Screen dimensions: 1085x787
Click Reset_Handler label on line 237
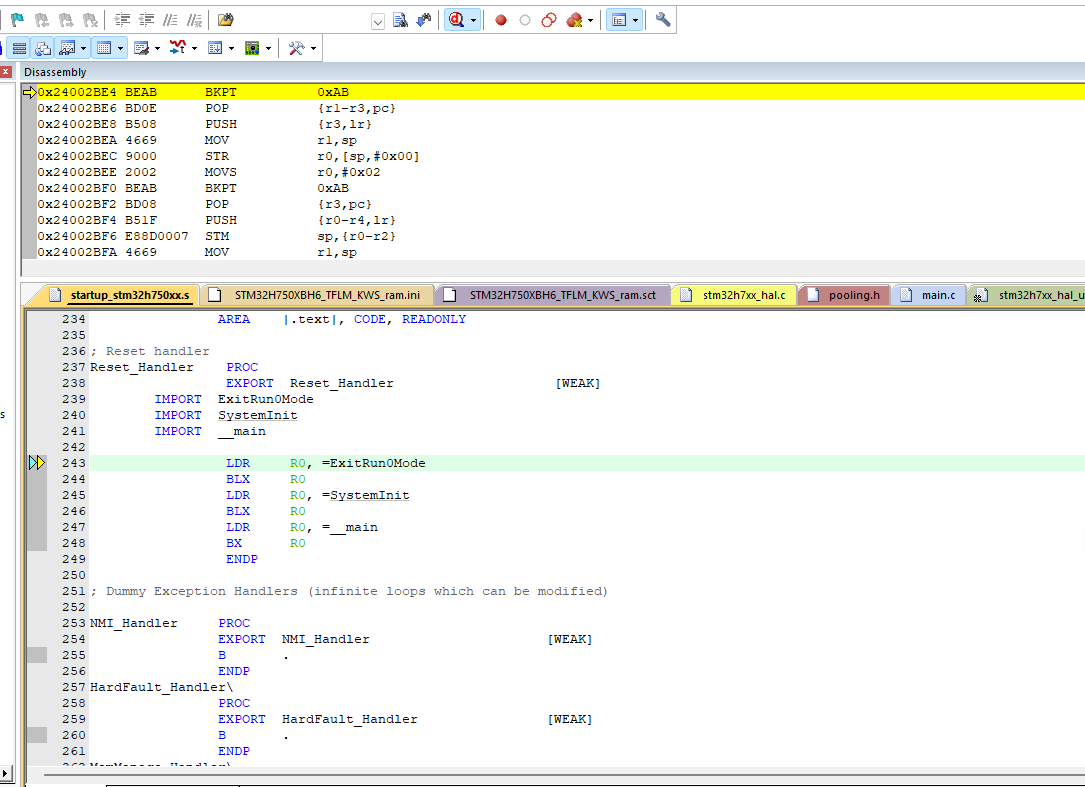[142, 367]
